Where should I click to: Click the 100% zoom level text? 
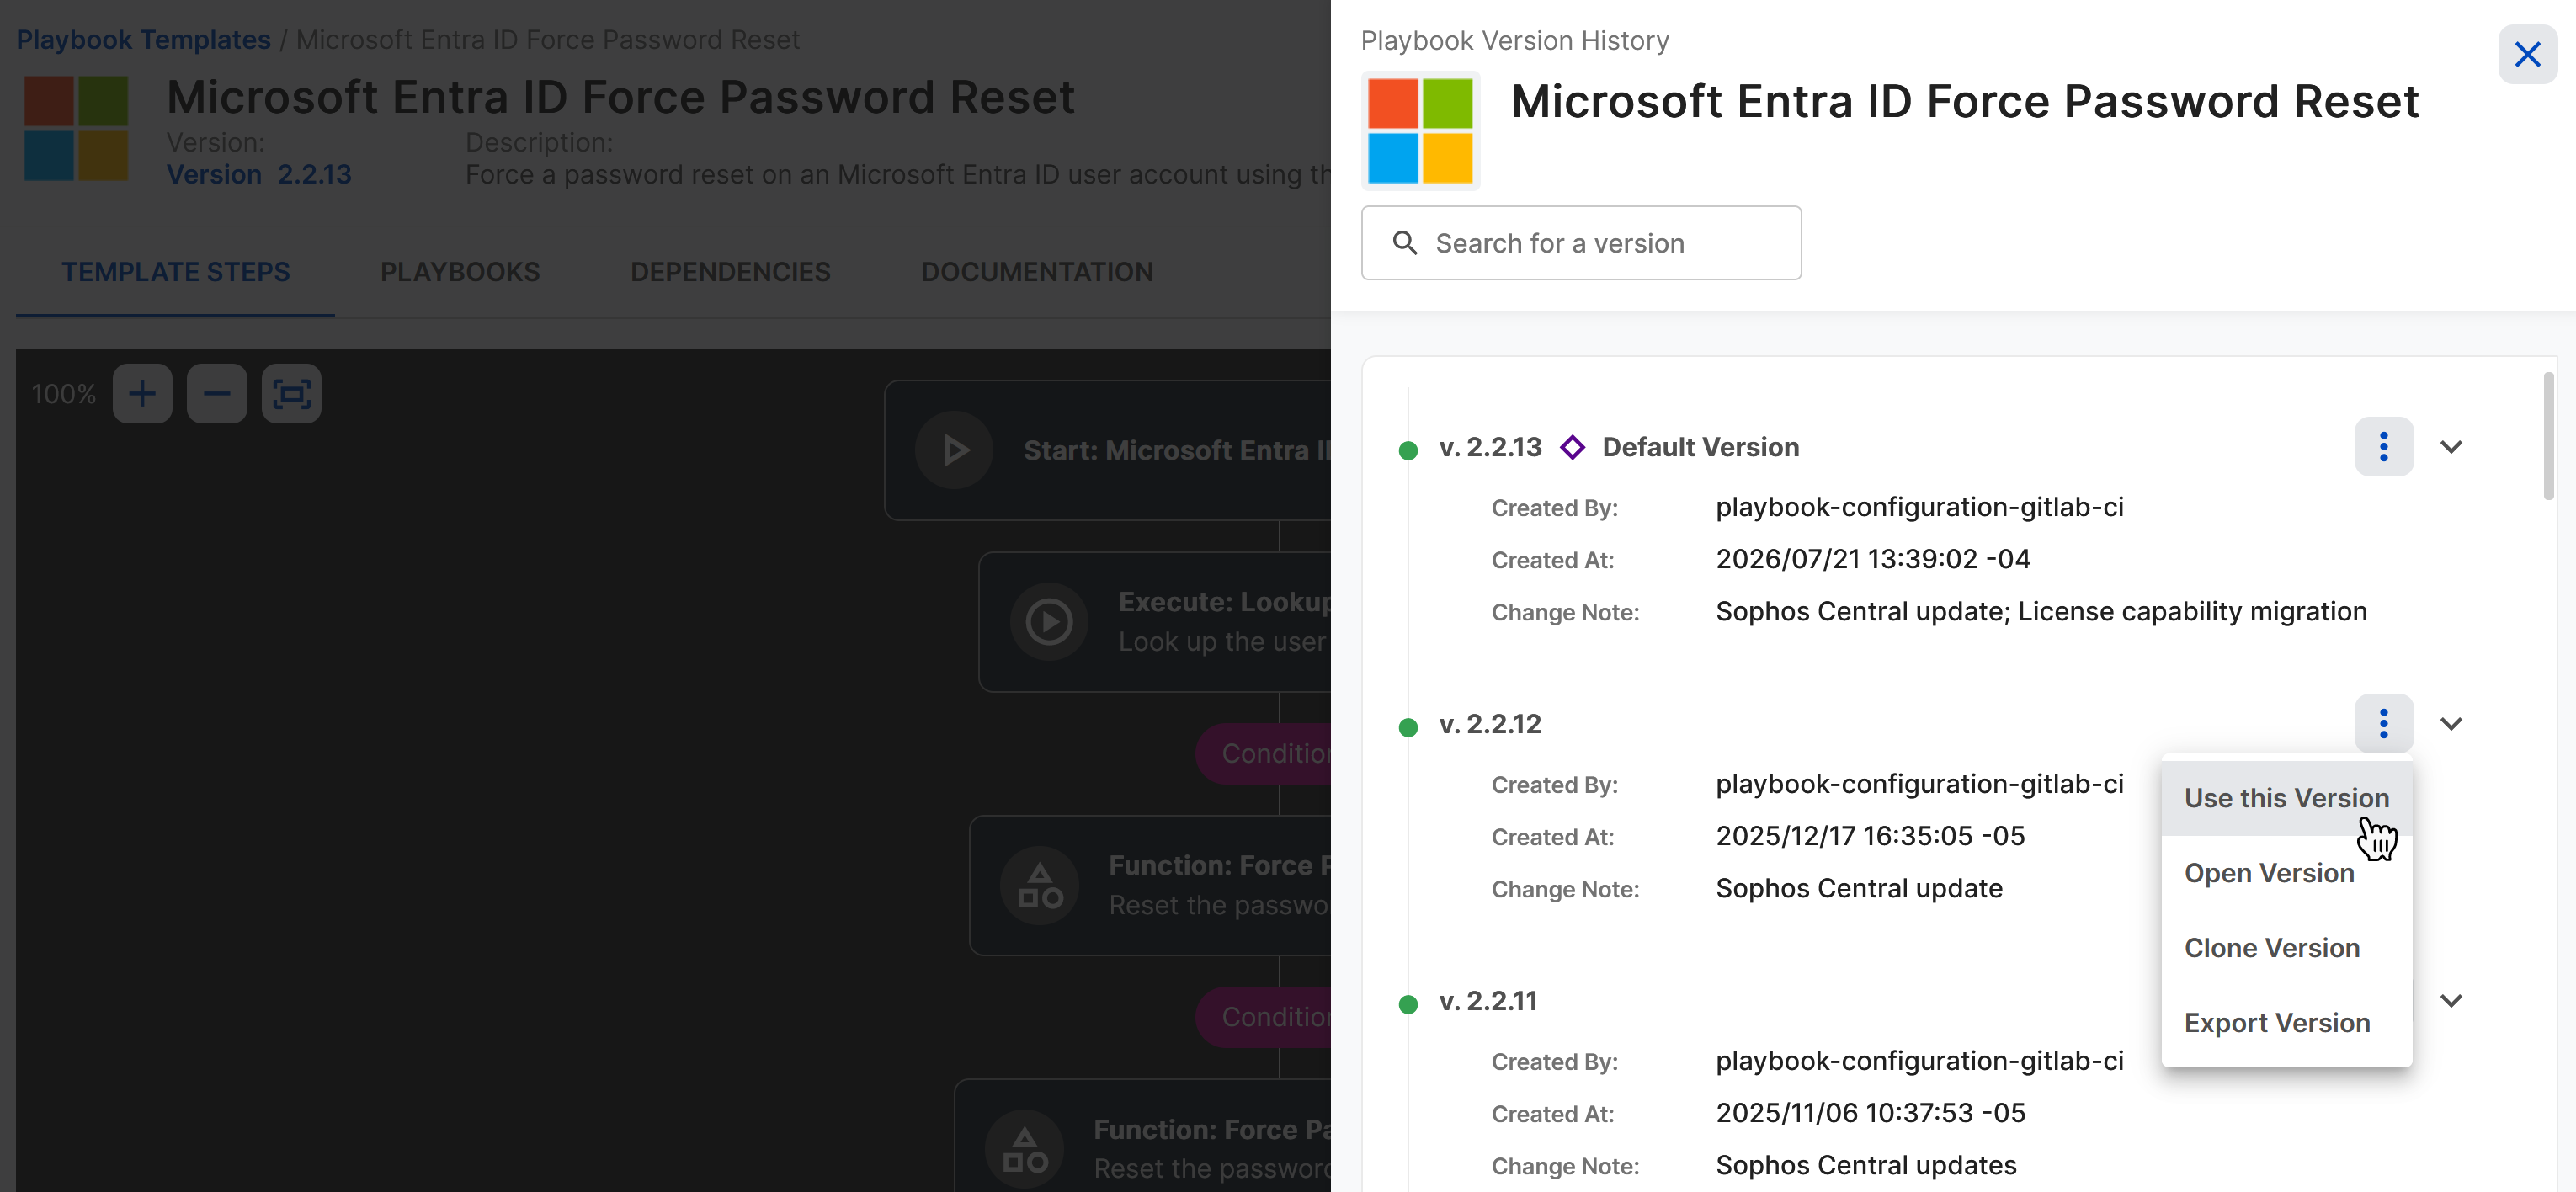point(63,394)
